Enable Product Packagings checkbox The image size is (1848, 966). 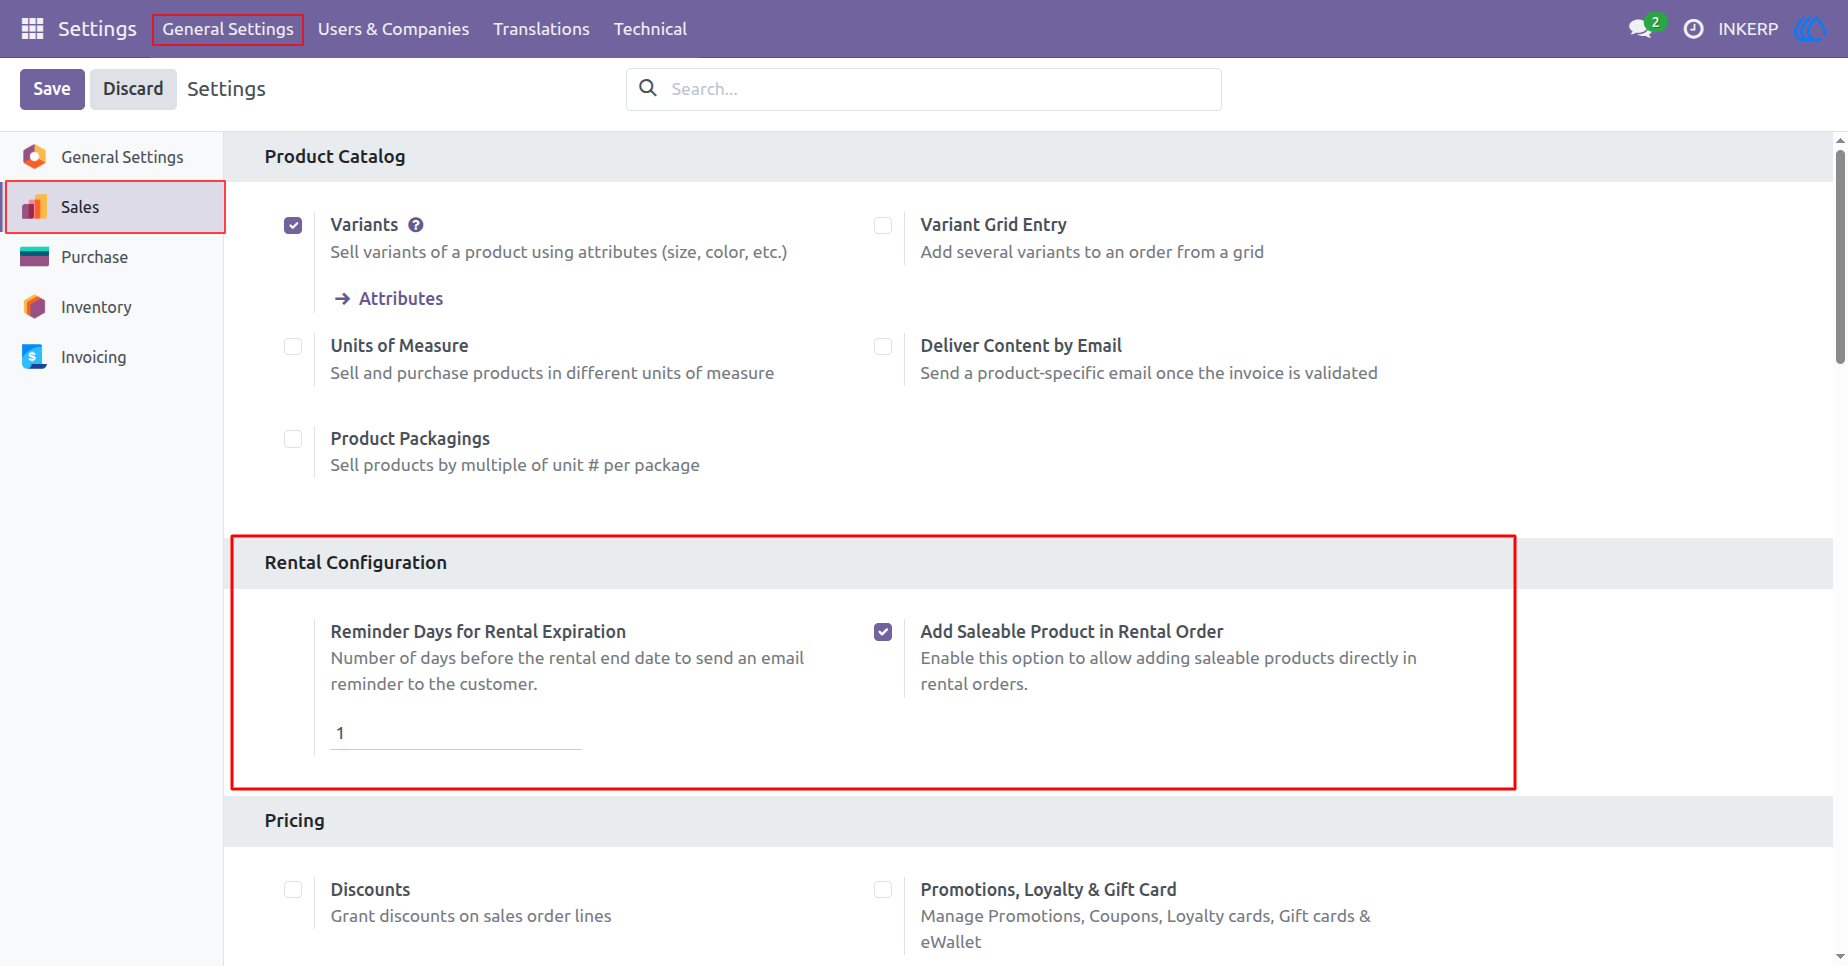click(x=293, y=439)
